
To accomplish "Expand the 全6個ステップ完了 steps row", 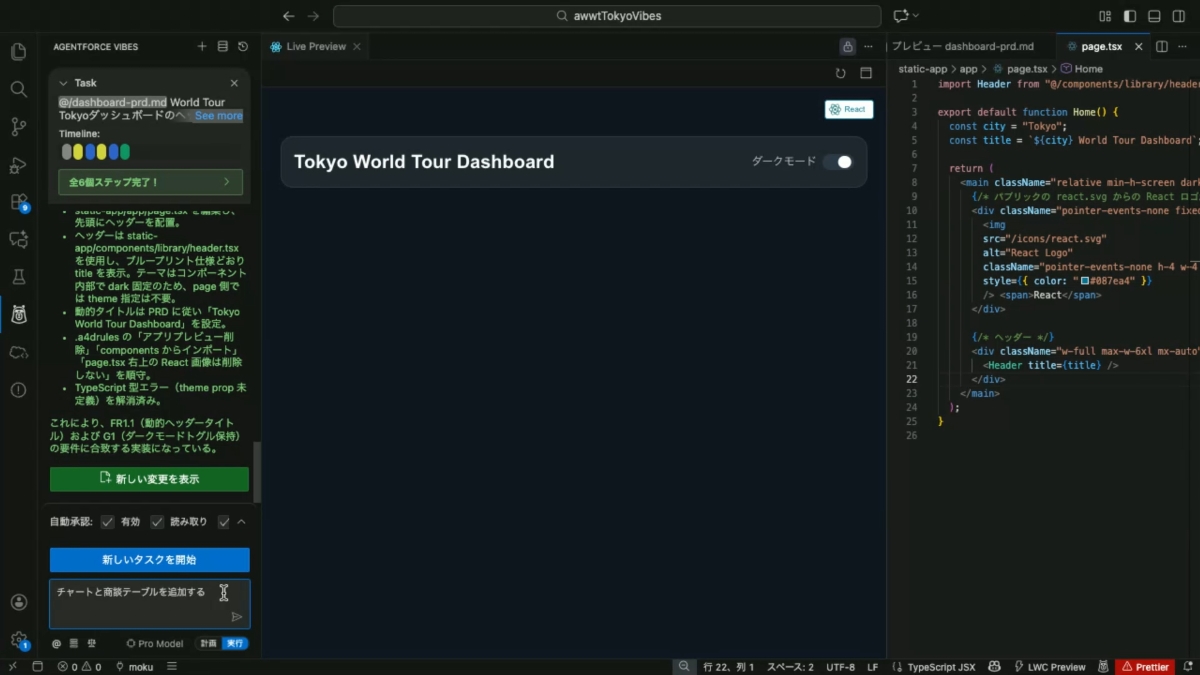I will point(150,182).
